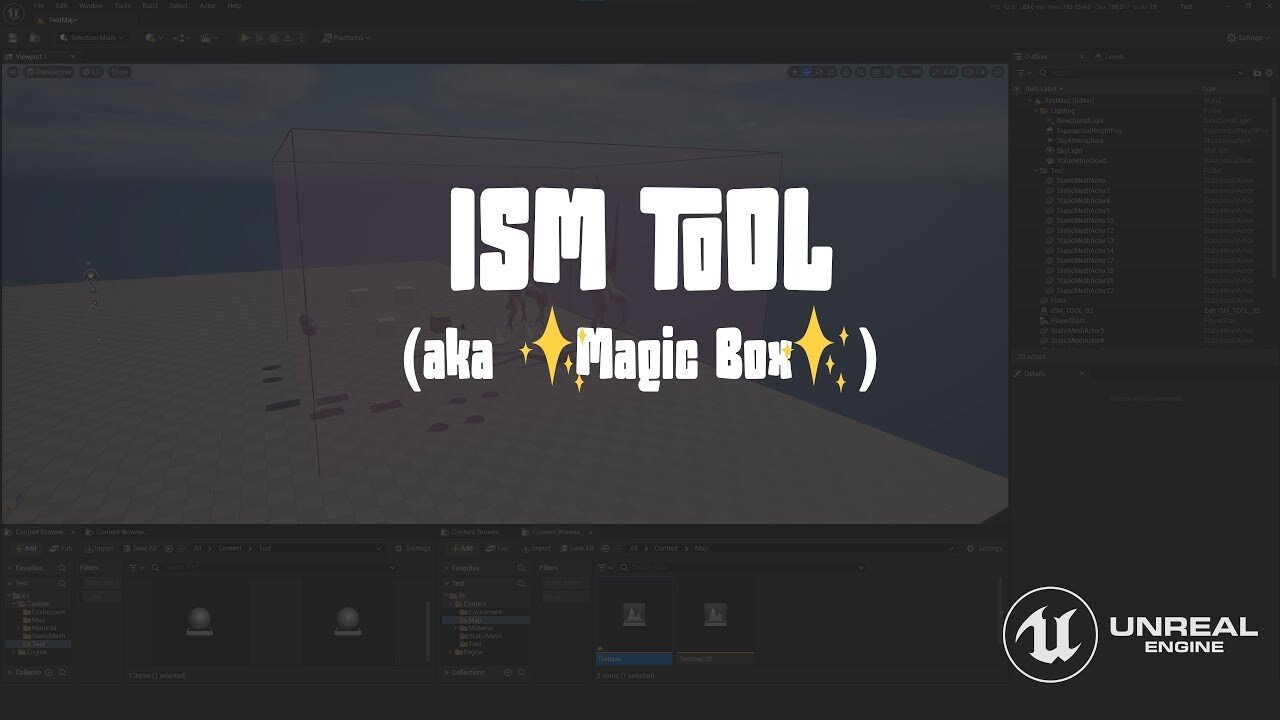The width and height of the screenshot is (1280, 720).
Task: Open the Perspective view dropdown
Action: 46,71
